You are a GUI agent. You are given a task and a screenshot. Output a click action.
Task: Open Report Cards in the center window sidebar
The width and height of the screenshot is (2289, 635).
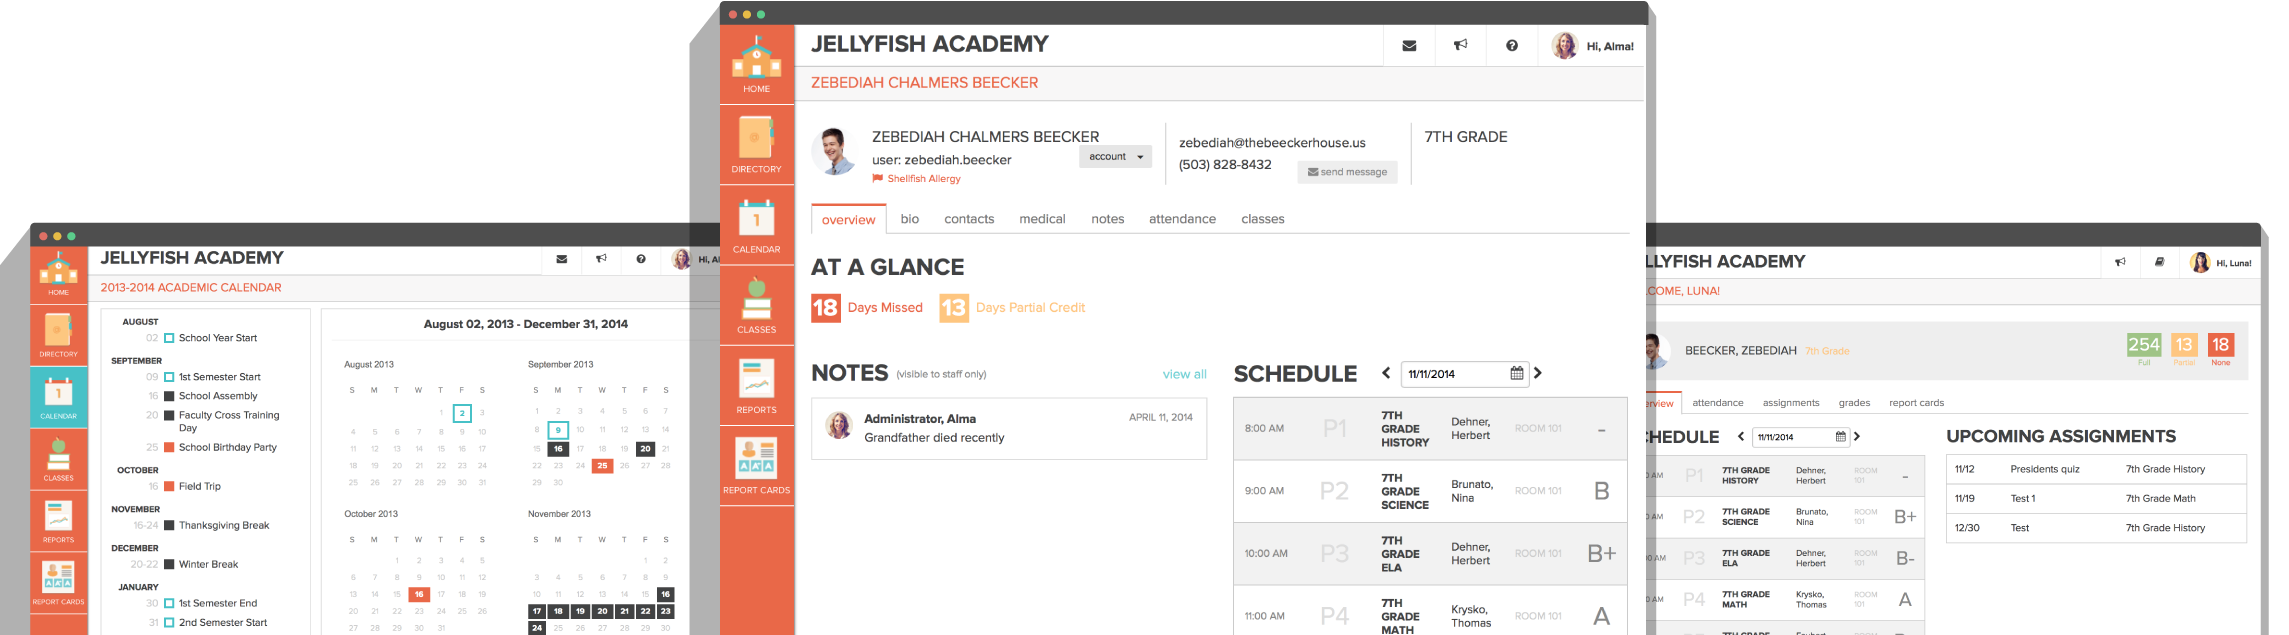(756, 465)
